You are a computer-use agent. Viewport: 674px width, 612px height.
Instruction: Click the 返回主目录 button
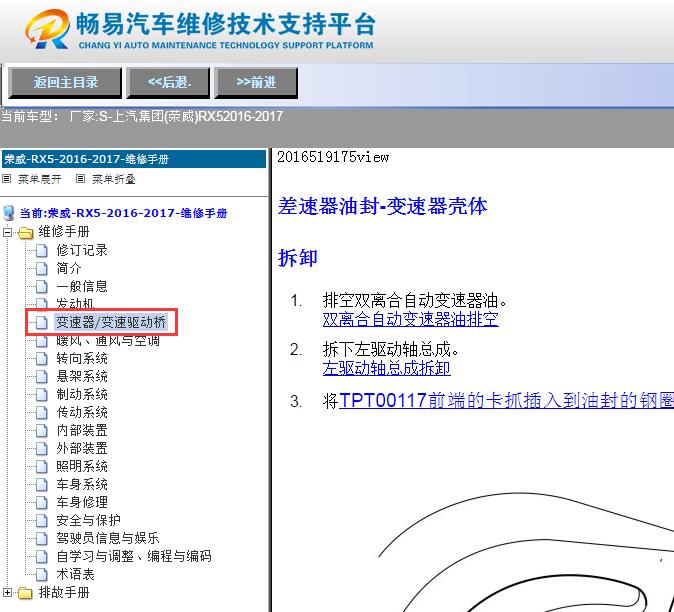point(65,83)
